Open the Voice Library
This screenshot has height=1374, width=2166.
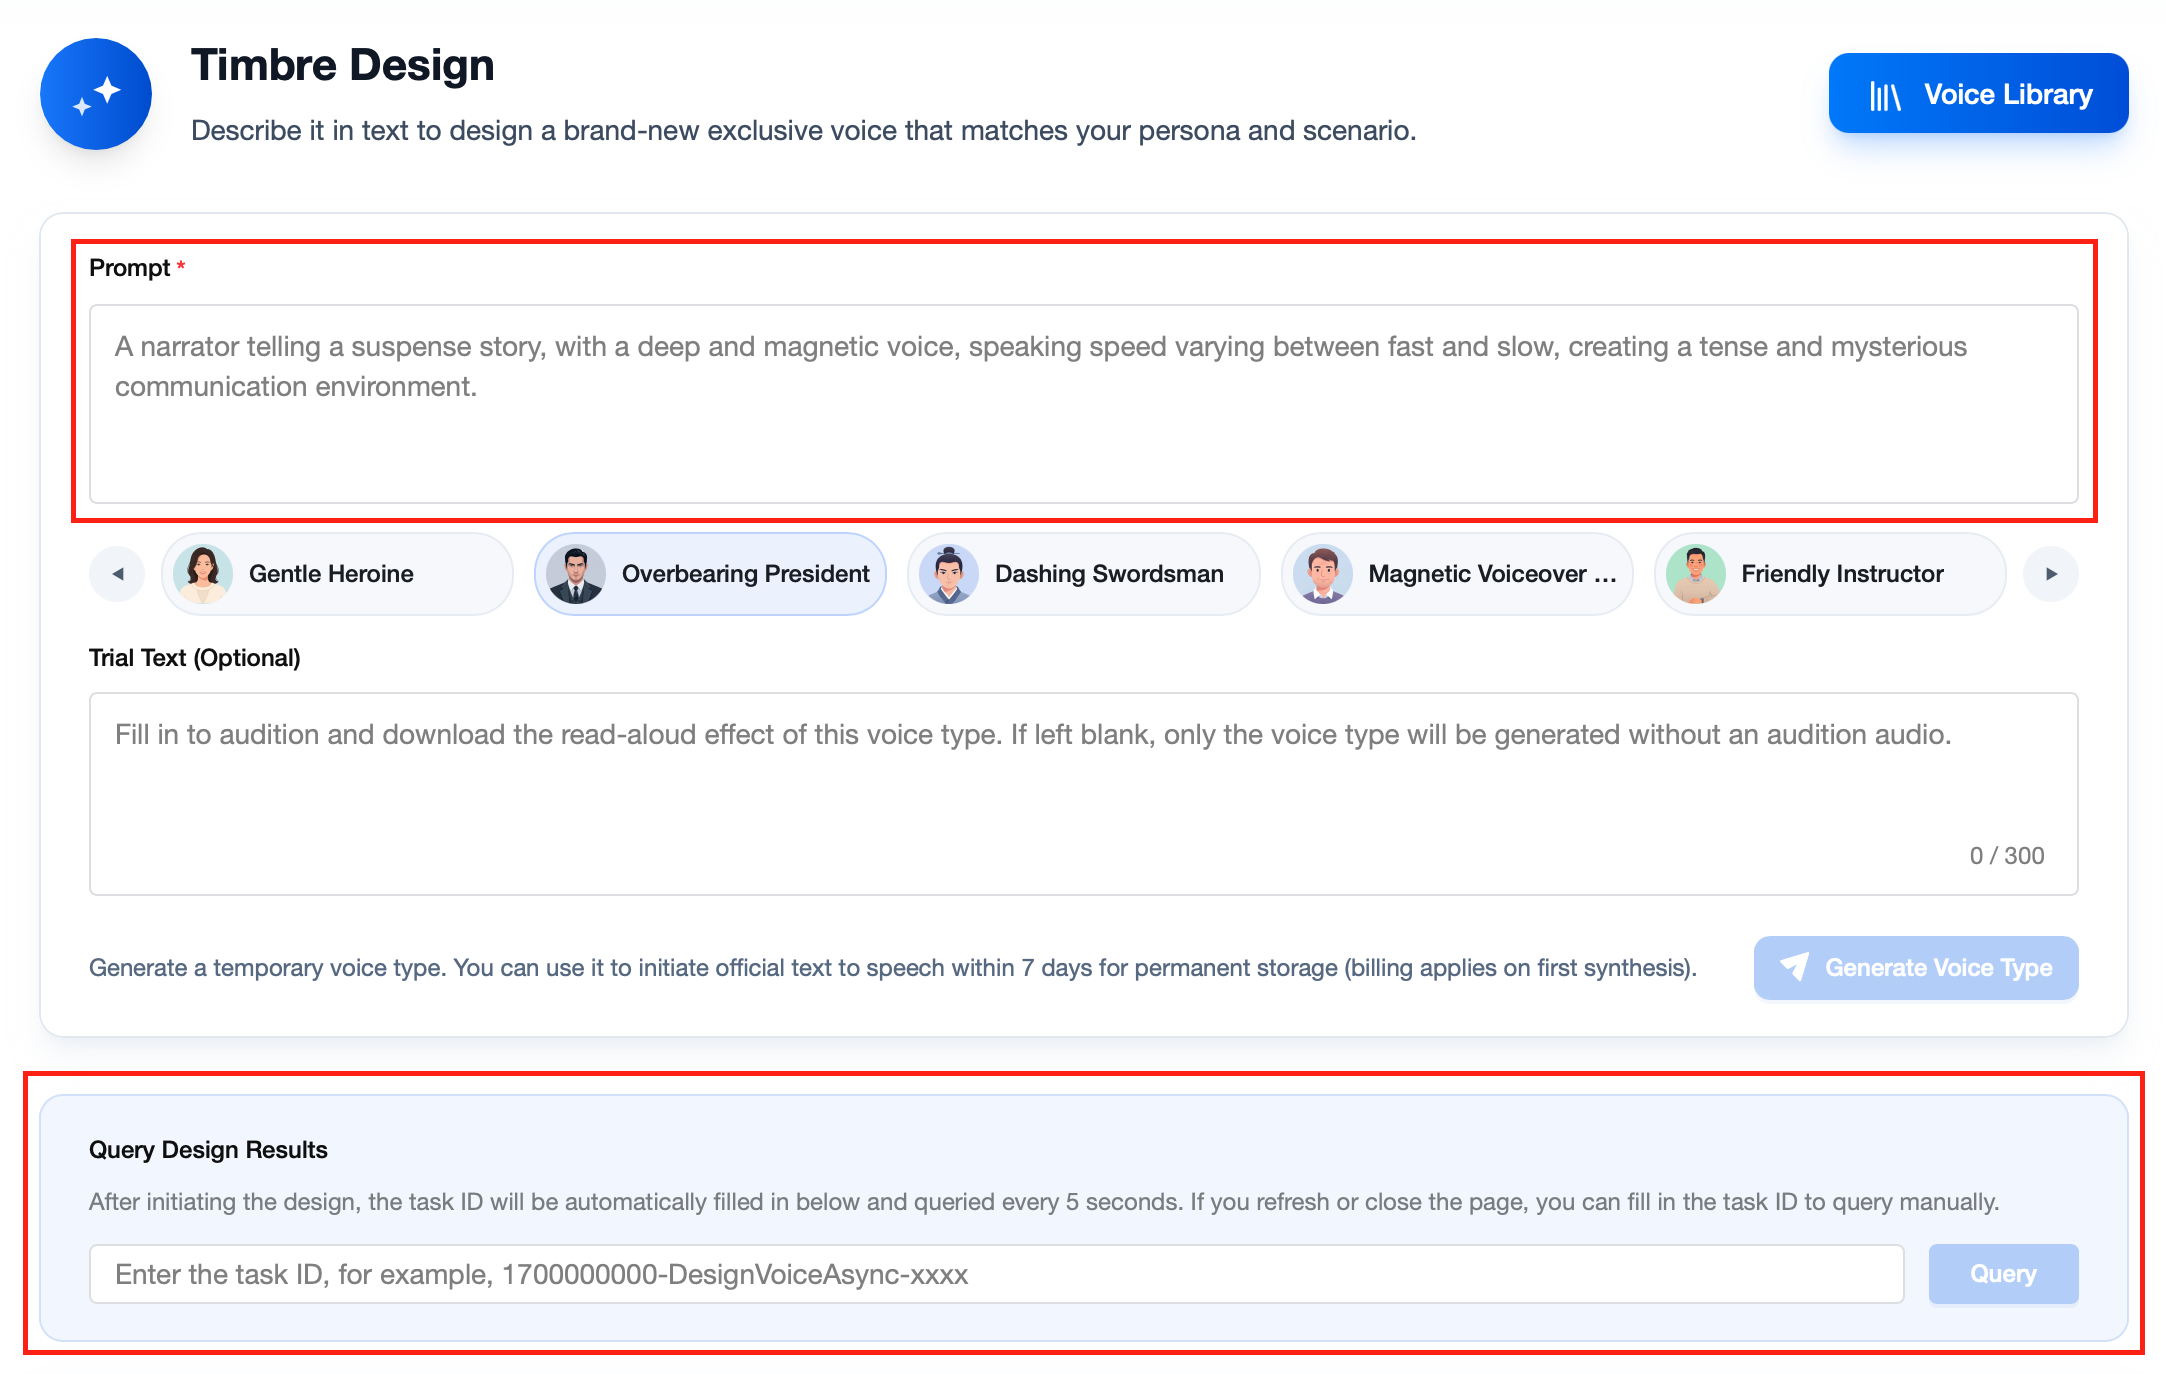click(x=1978, y=94)
